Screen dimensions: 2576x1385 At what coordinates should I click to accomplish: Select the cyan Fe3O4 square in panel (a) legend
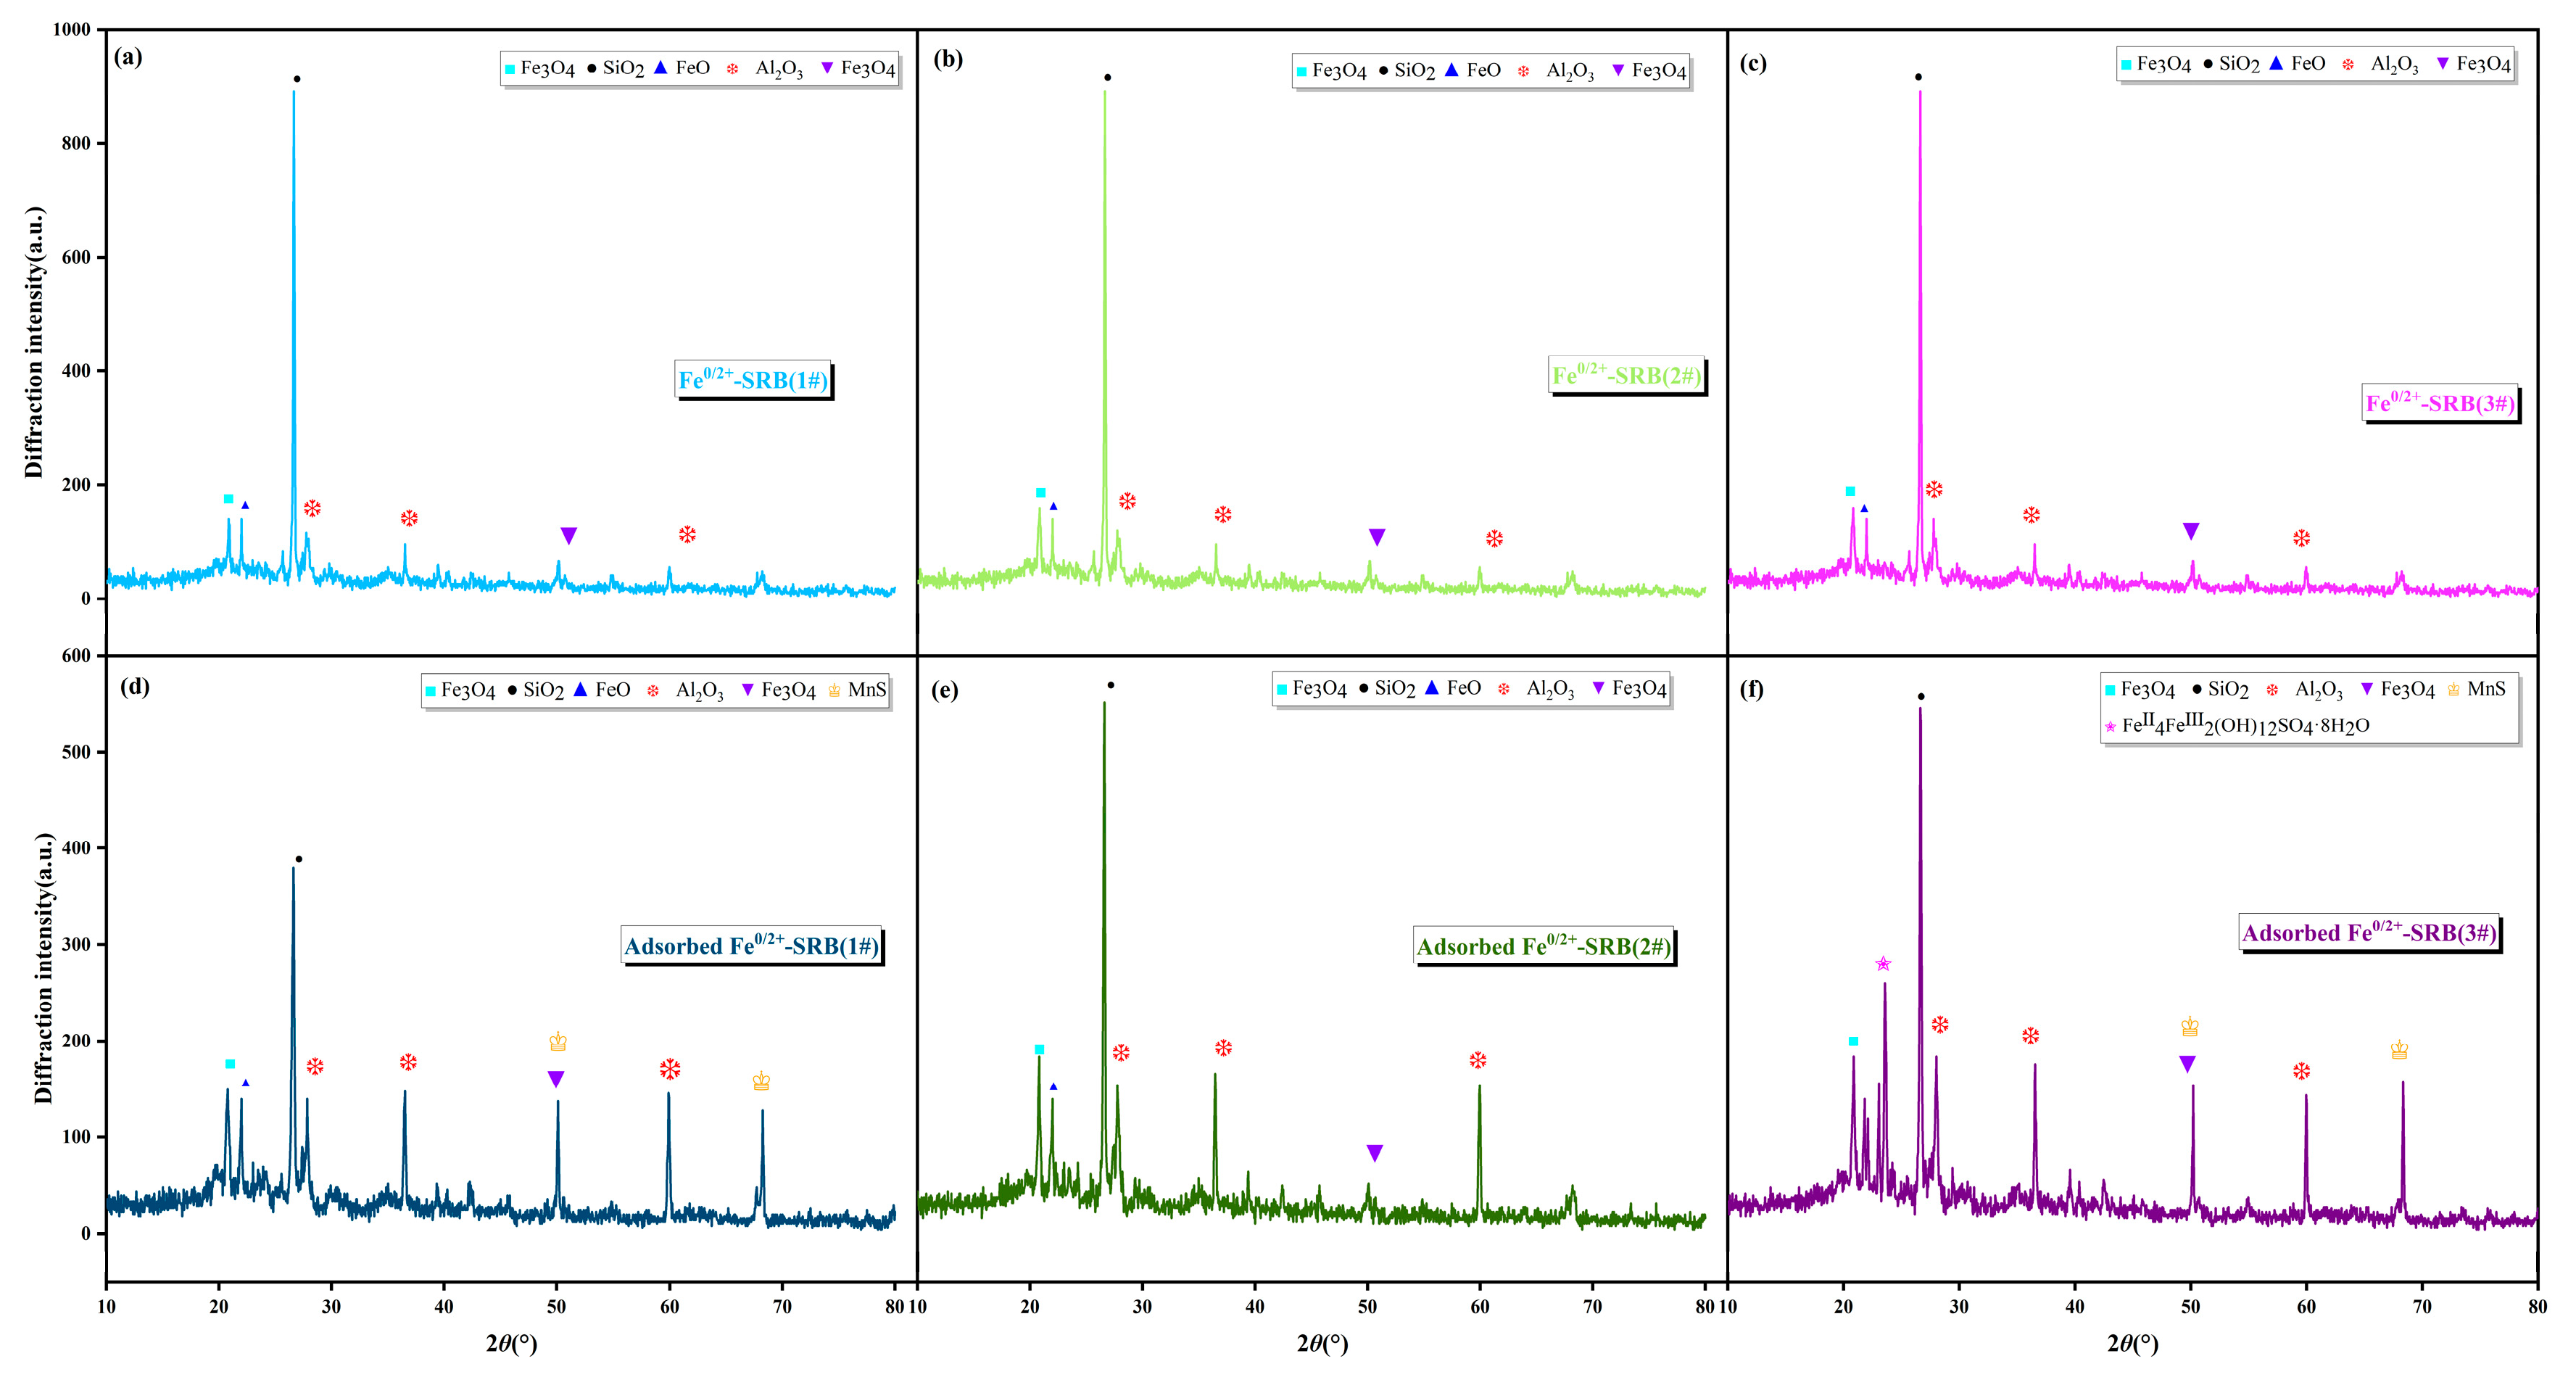510,69
